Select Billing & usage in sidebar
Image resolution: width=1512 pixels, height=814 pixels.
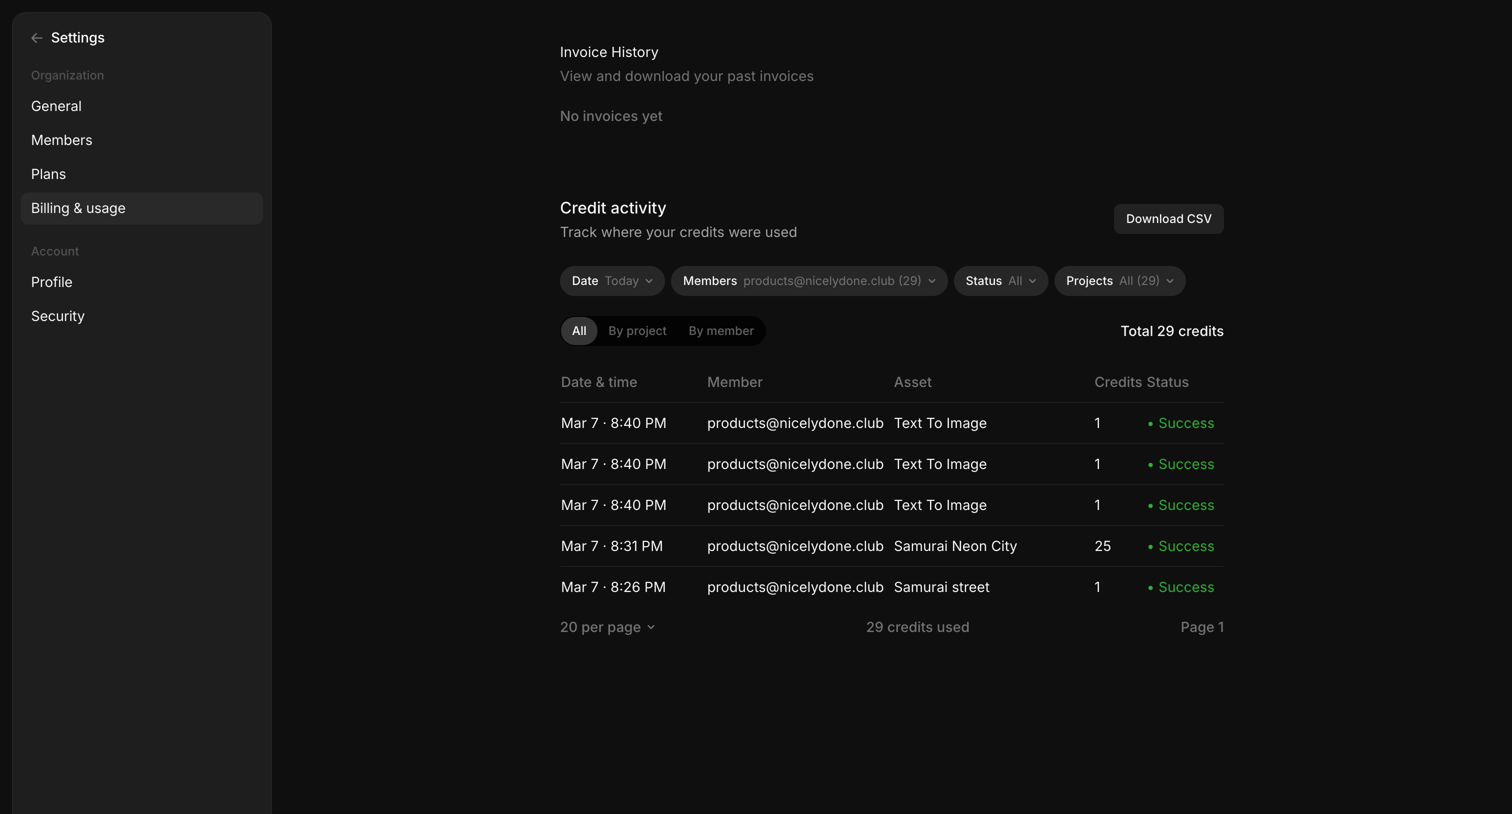141,208
